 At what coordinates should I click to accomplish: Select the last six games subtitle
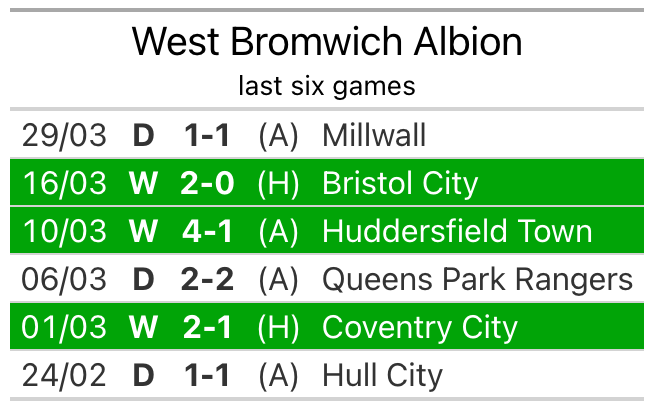point(327,86)
